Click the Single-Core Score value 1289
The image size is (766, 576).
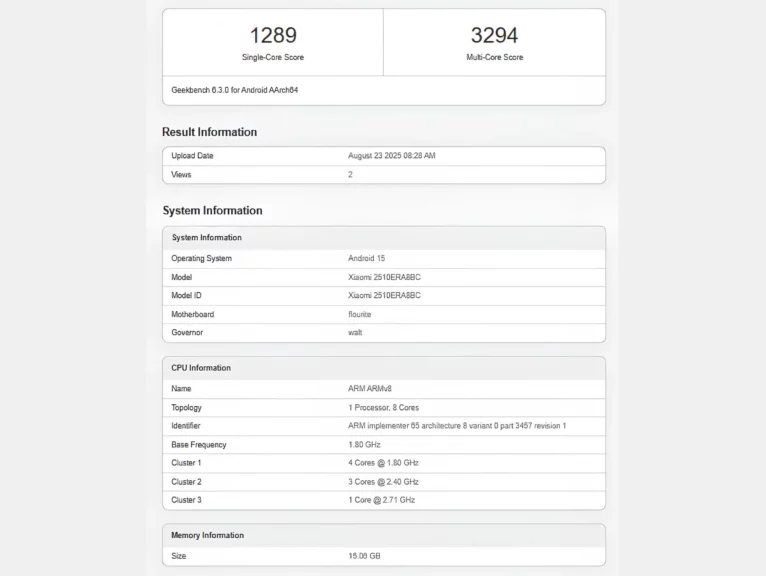click(272, 36)
